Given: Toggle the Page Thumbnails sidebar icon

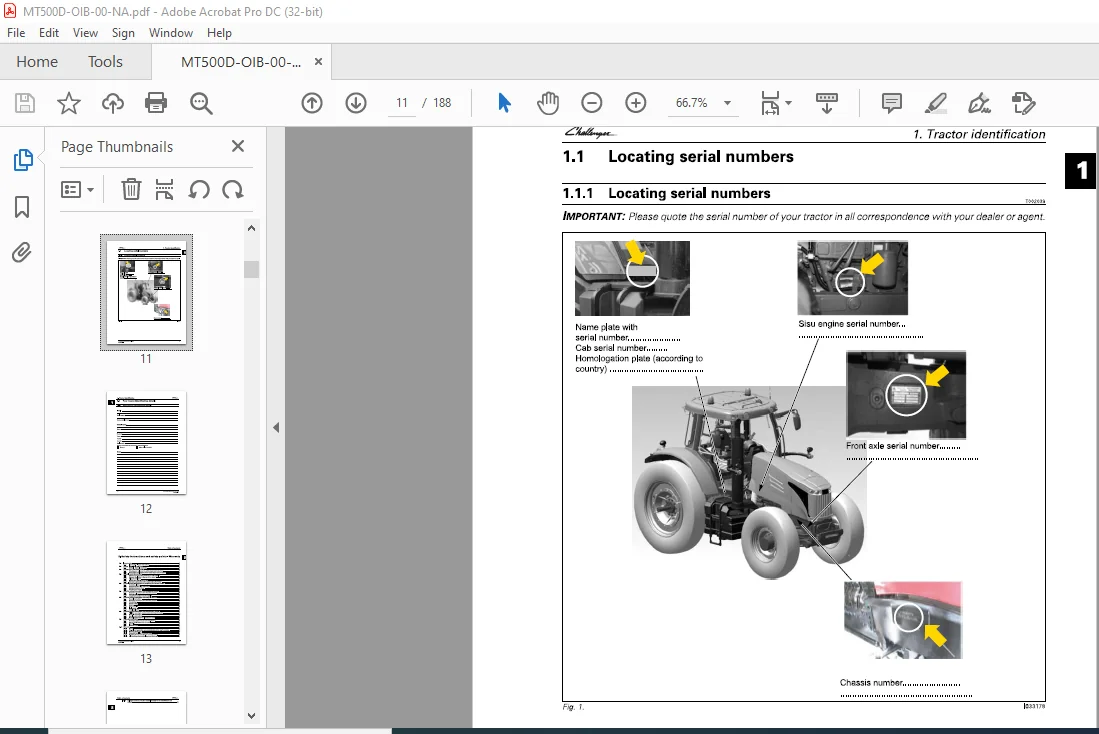Looking at the screenshot, I should point(22,160).
